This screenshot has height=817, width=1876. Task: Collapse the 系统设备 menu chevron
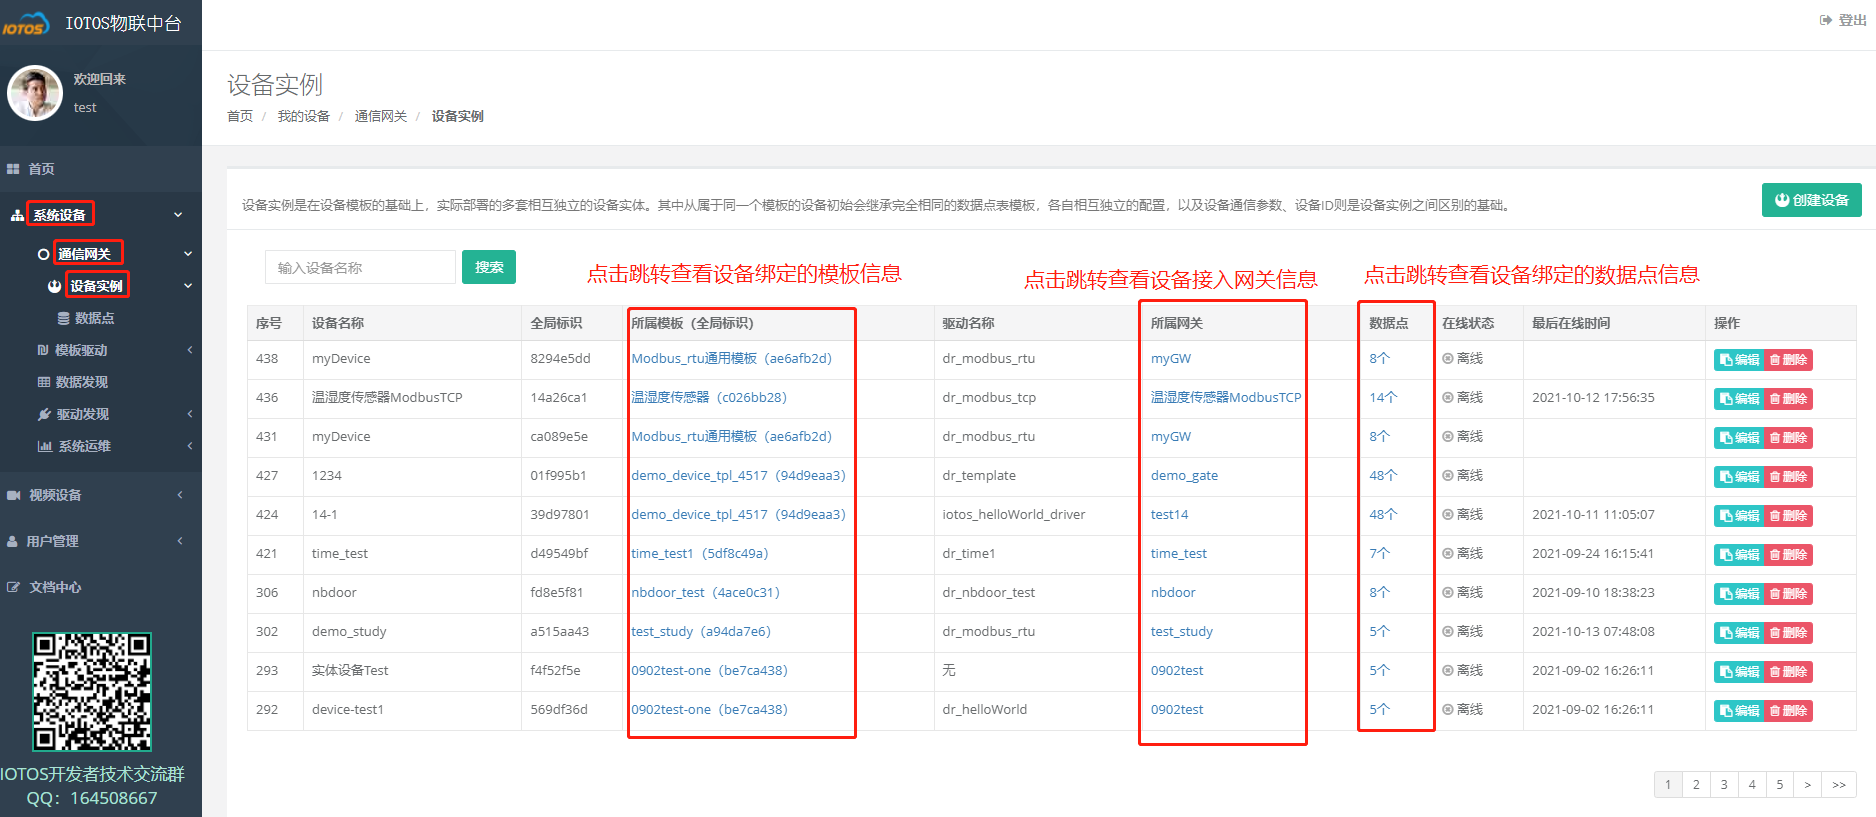click(x=178, y=214)
